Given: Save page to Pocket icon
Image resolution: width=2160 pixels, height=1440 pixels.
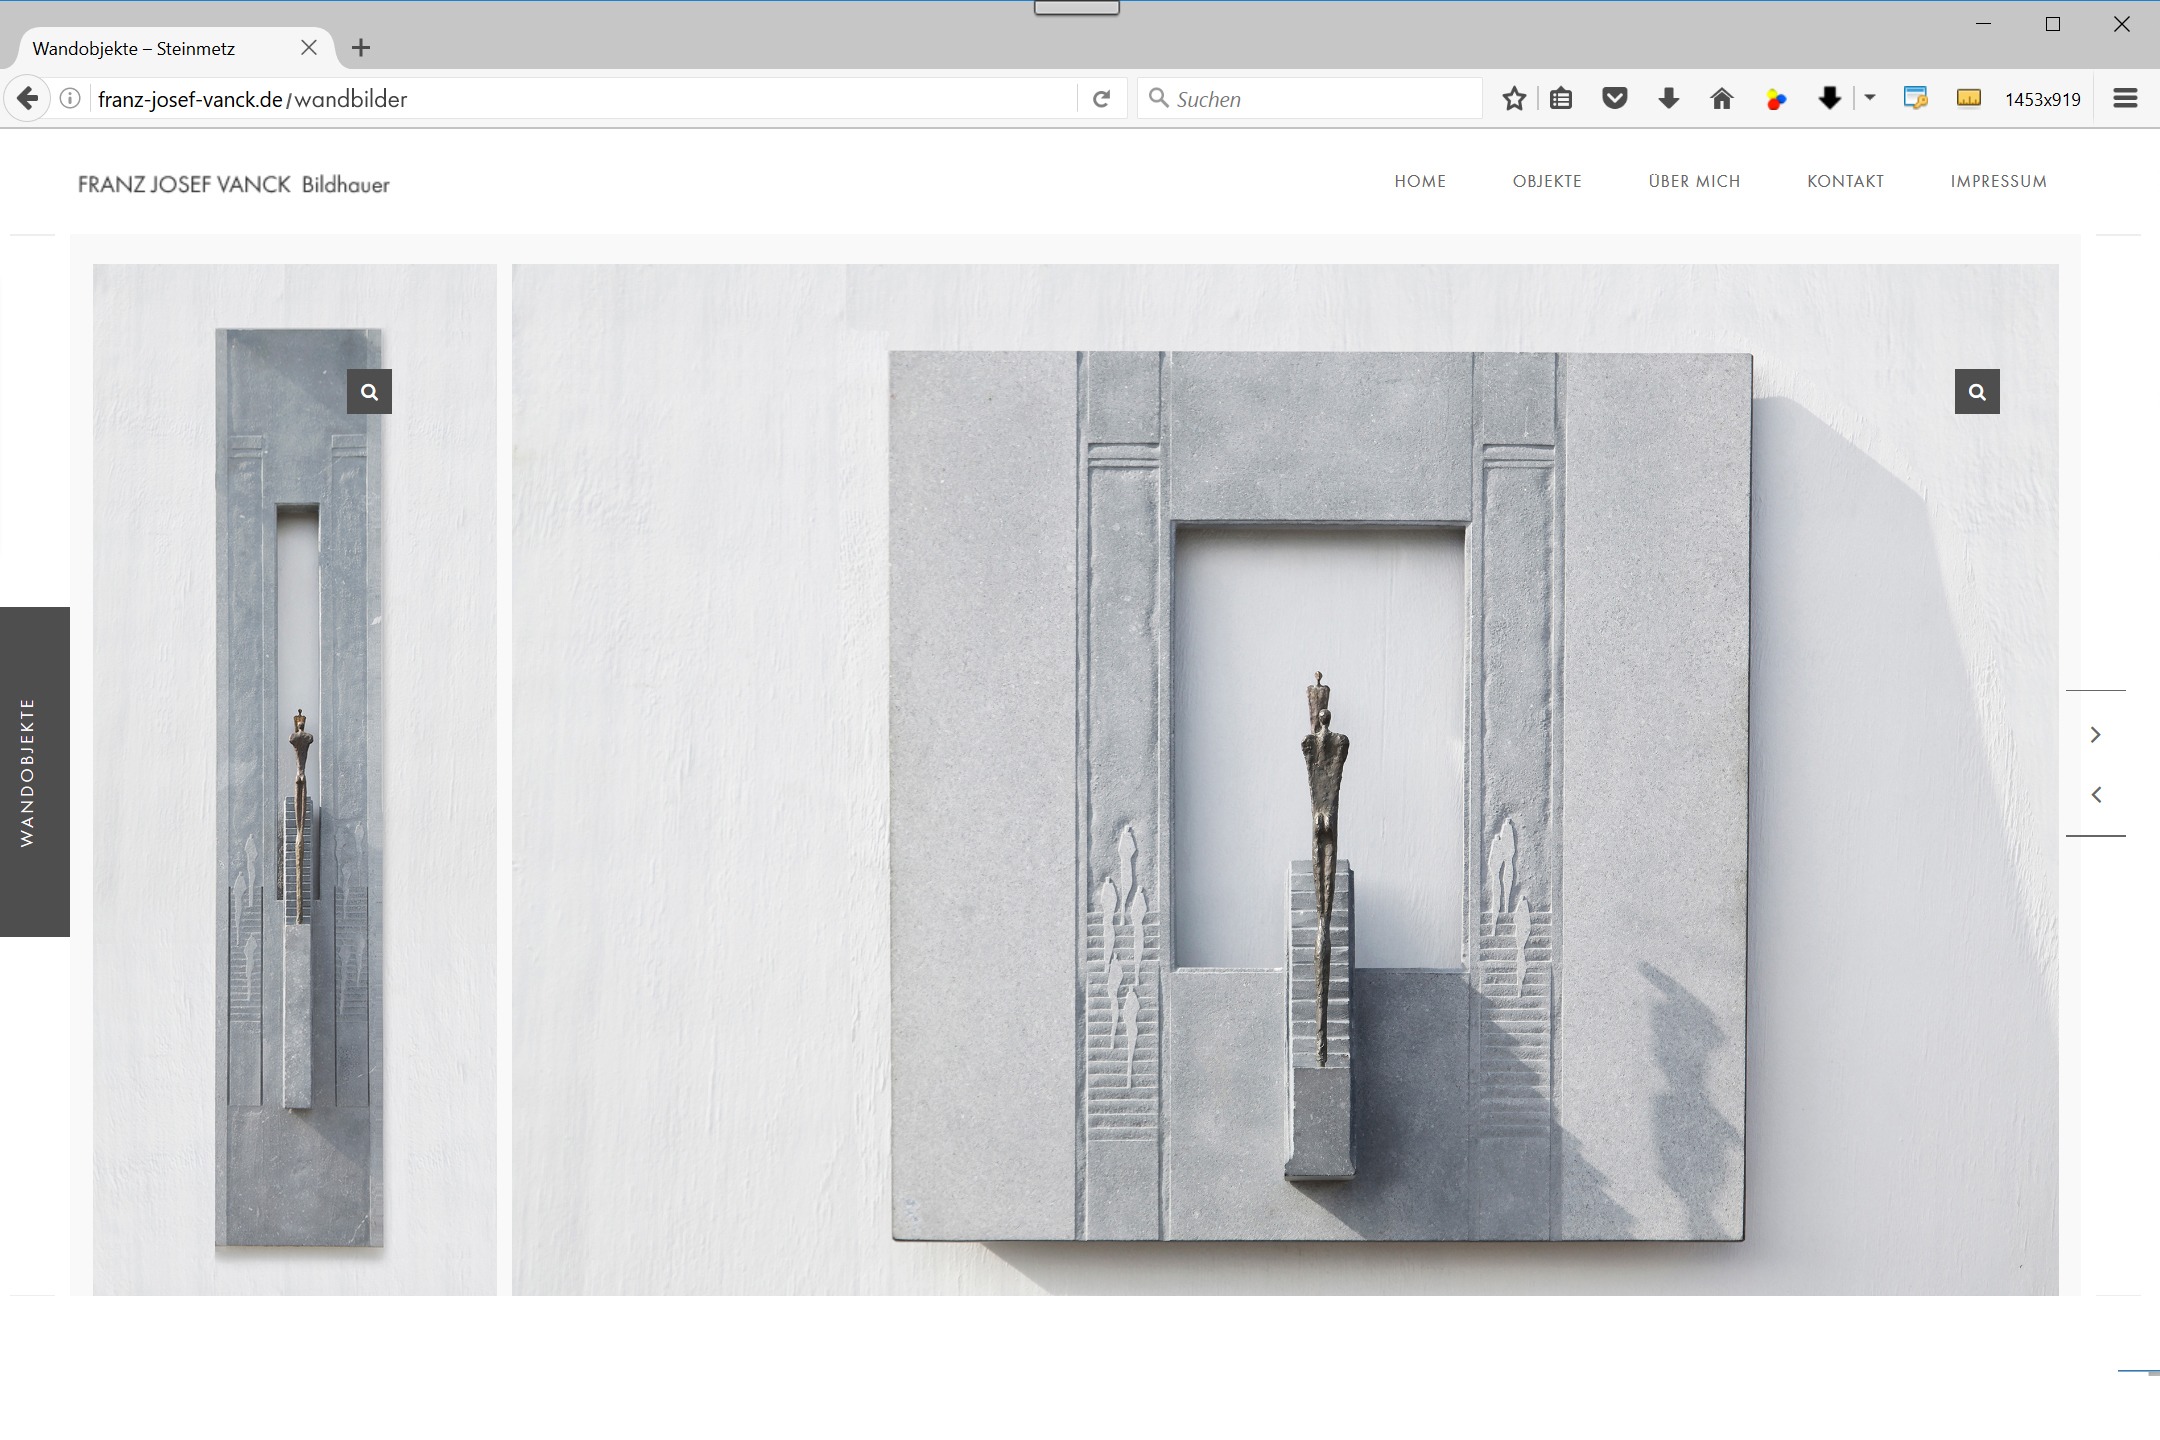Looking at the screenshot, I should point(1614,98).
